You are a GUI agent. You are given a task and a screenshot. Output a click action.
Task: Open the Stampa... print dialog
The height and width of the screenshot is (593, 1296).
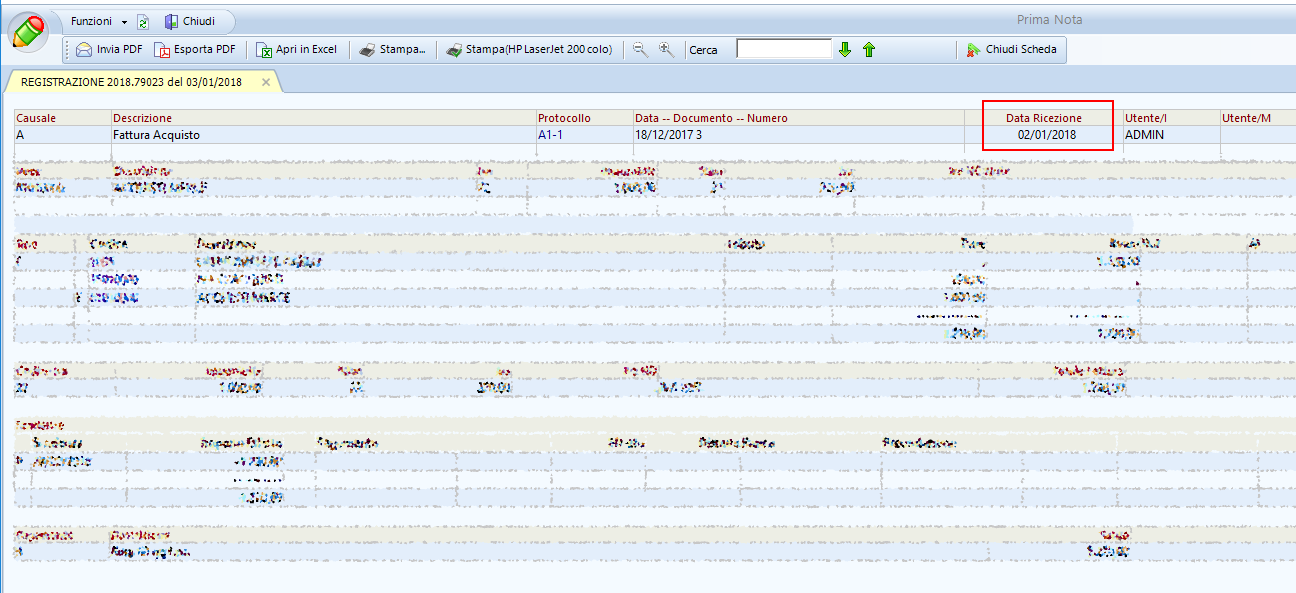coord(392,50)
